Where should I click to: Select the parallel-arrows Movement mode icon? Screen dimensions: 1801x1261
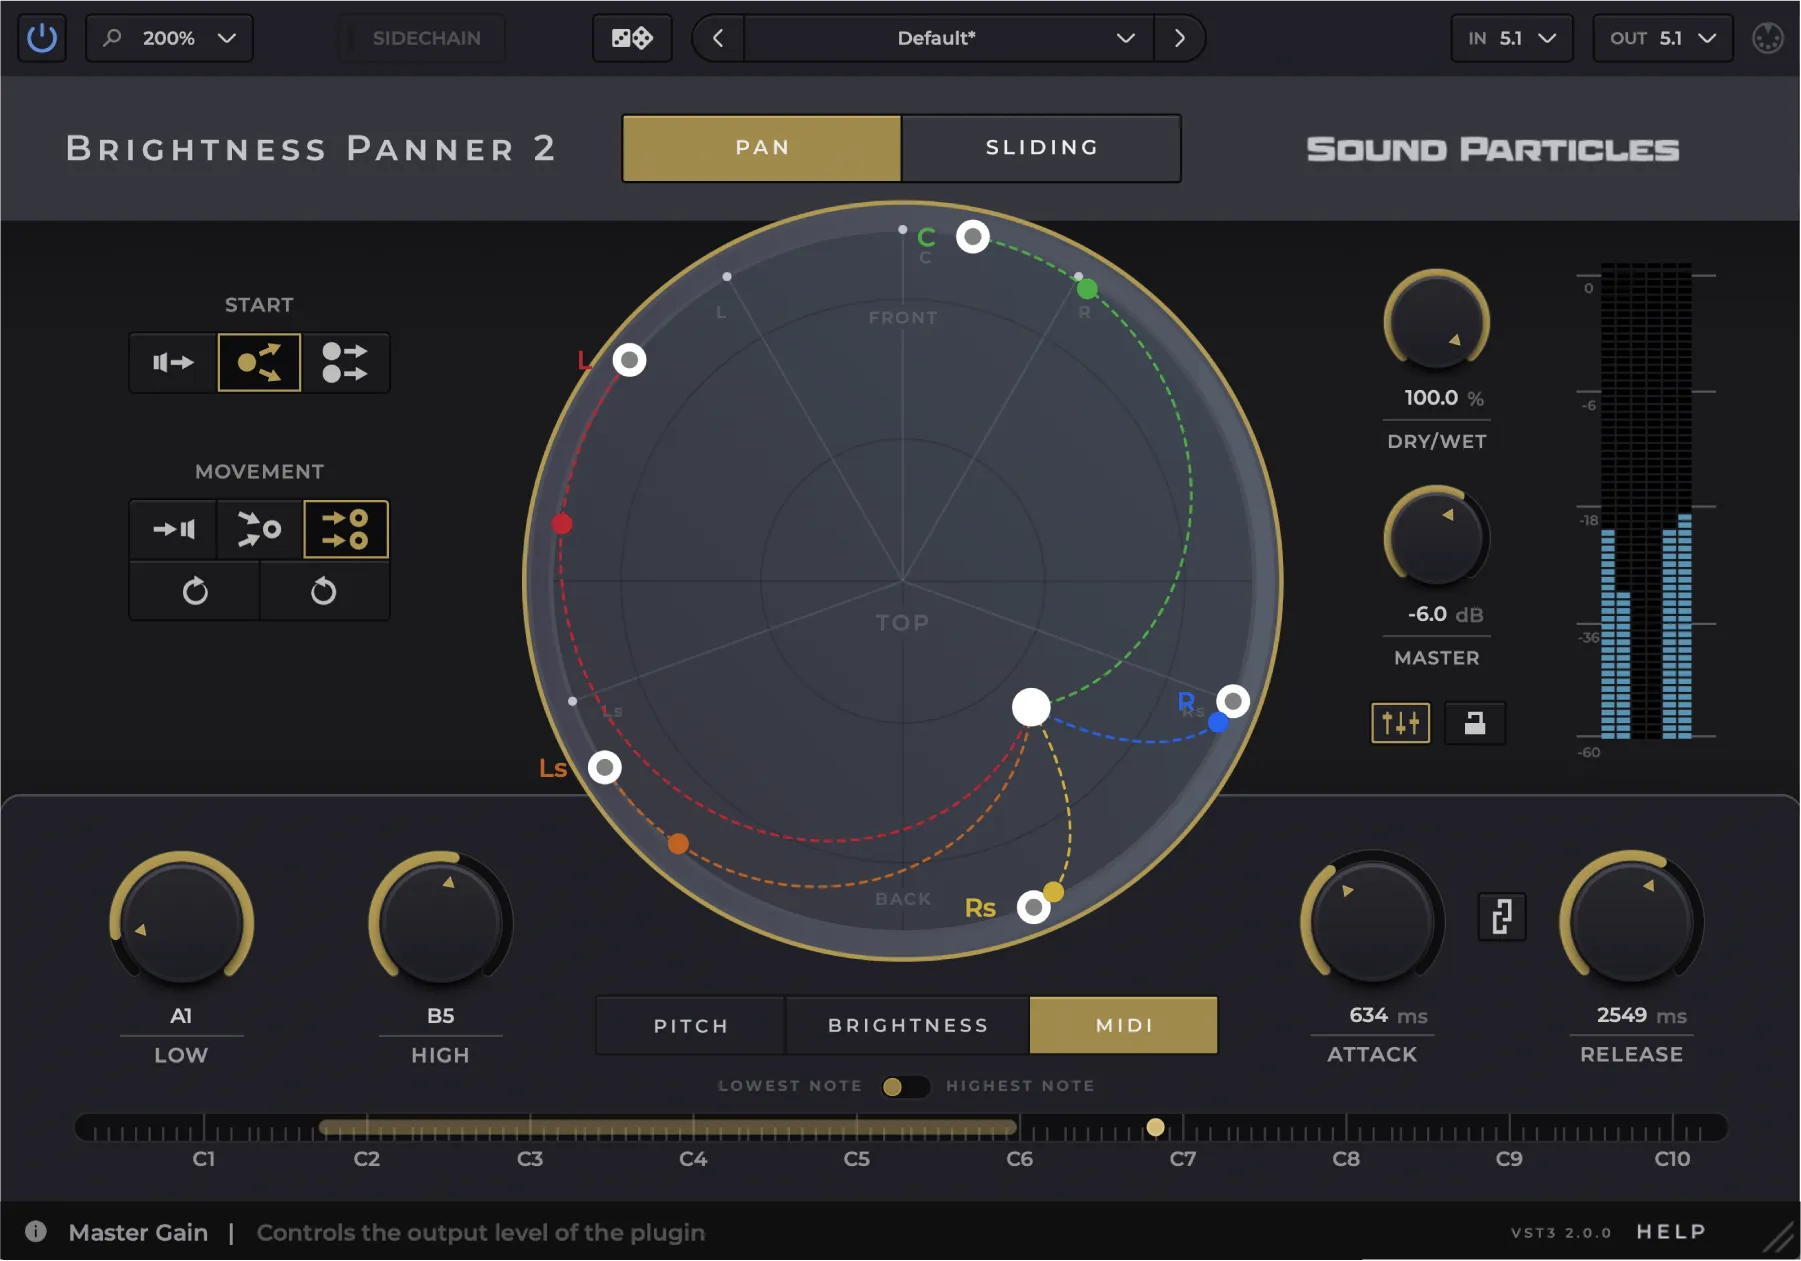(x=346, y=529)
